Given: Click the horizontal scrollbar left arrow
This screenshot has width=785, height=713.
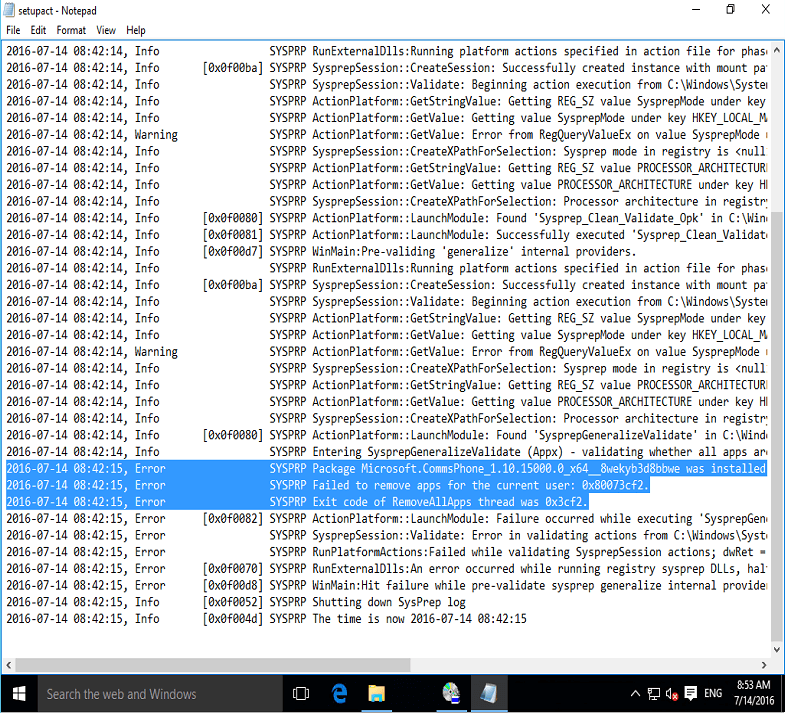Looking at the screenshot, I should [x=9, y=665].
